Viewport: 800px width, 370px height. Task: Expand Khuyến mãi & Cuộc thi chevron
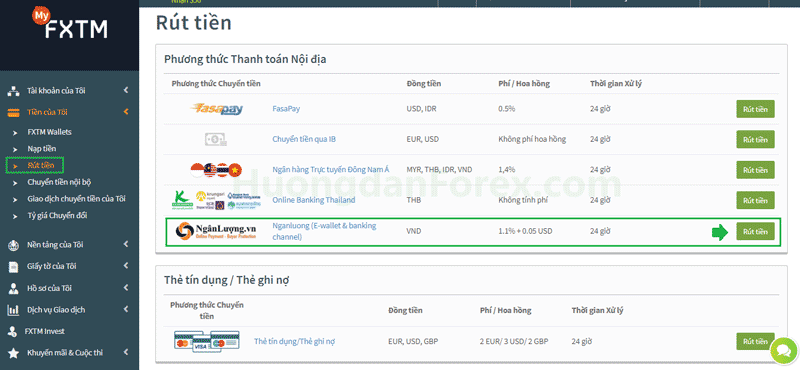pos(126,353)
